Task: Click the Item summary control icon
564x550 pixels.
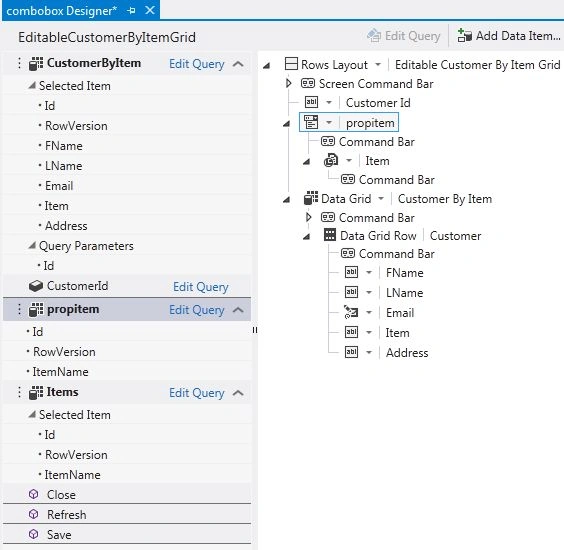Action: coord(331,160)
